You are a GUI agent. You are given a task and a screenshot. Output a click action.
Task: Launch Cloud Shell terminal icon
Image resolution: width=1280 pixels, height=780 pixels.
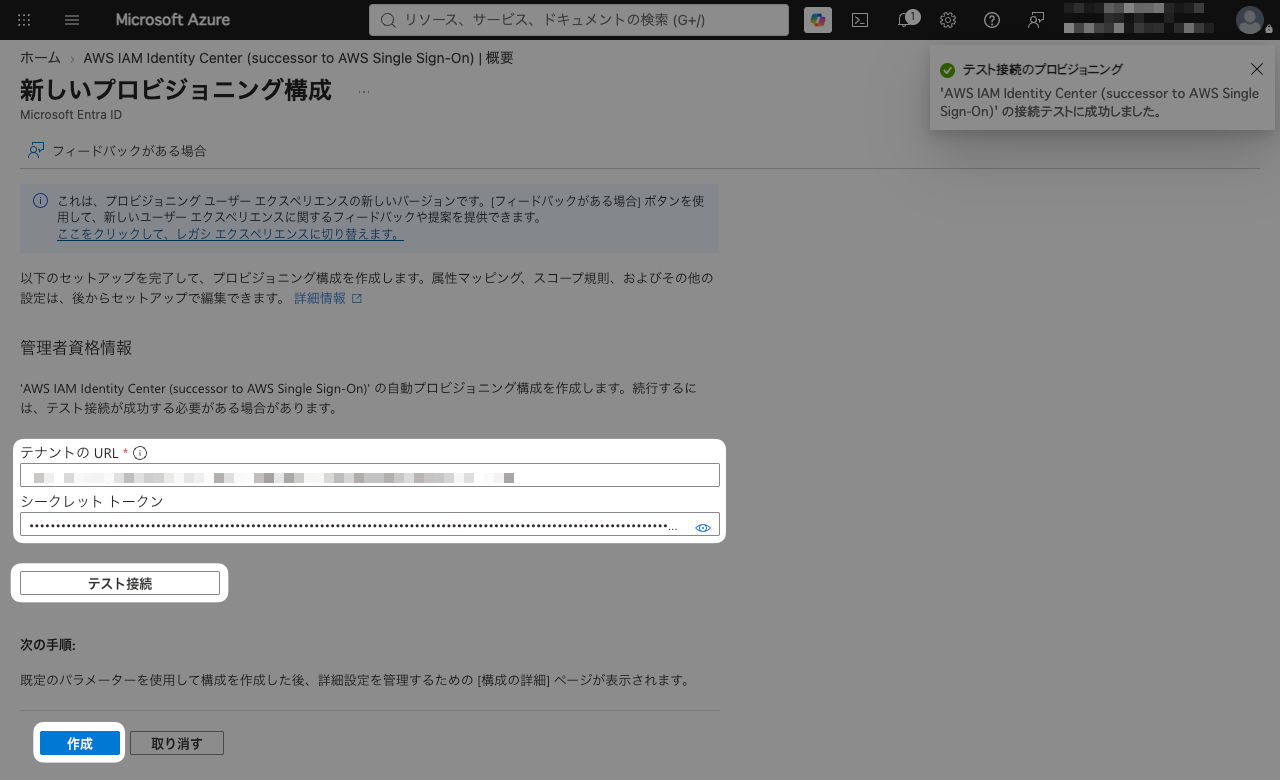859,20
